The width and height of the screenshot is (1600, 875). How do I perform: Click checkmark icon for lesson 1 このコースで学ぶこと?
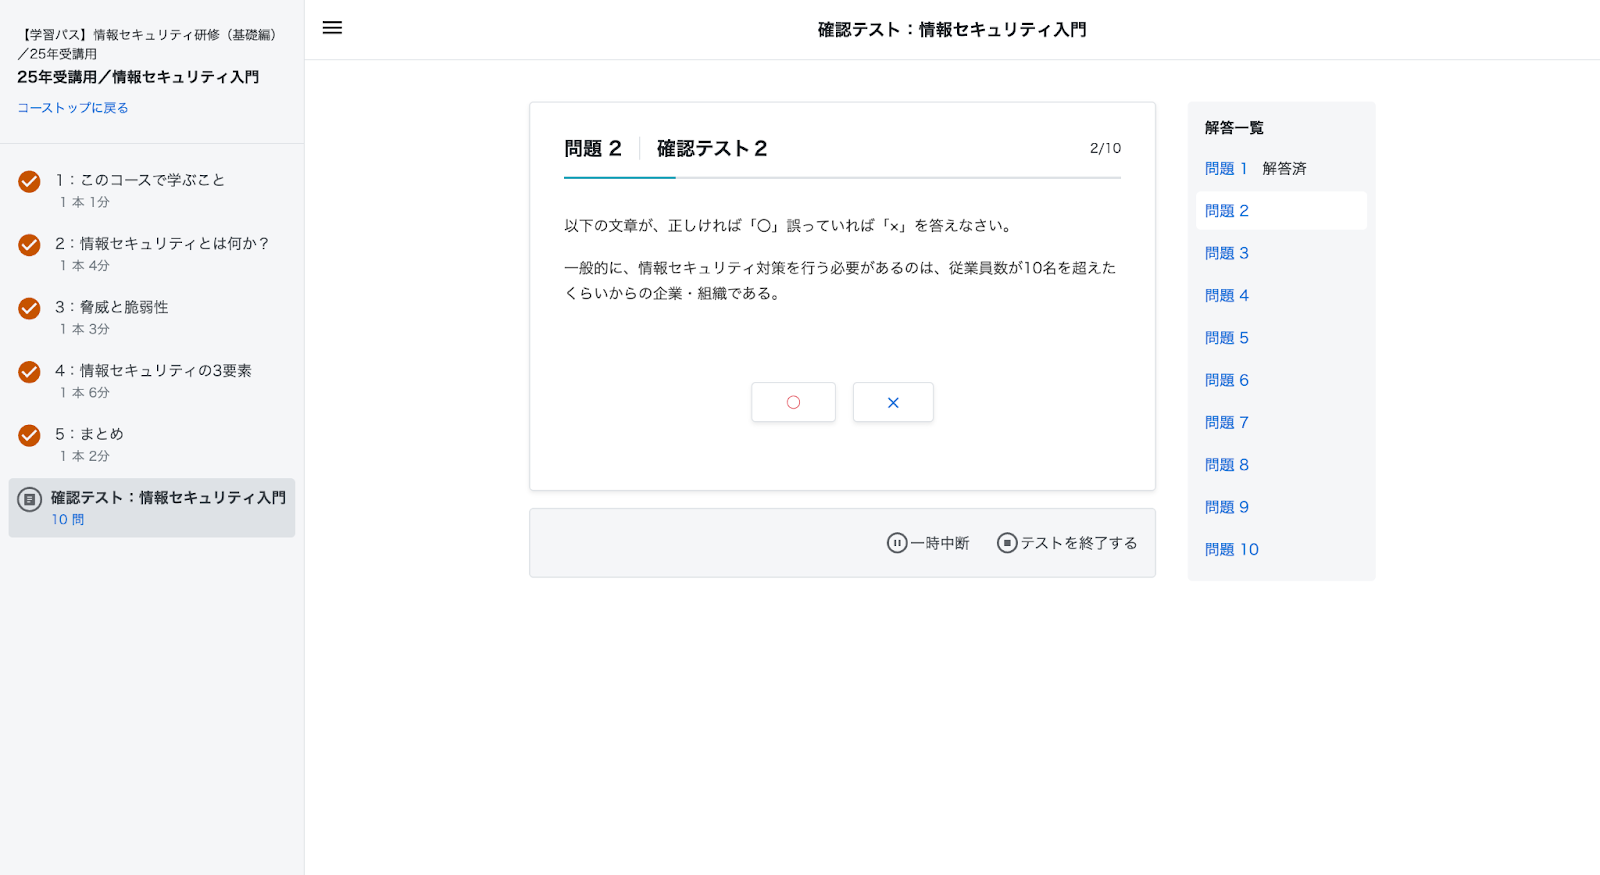pos(29,181)
